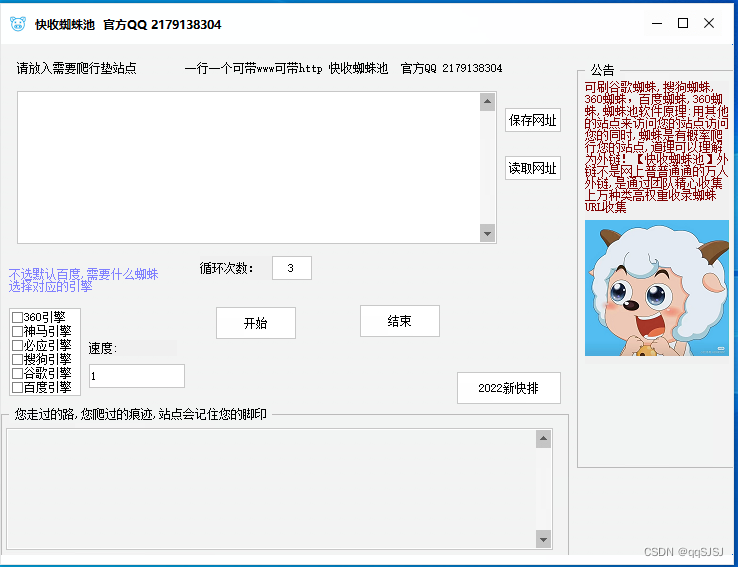Click the 速度 input field
738x567 pixels.
137,376
